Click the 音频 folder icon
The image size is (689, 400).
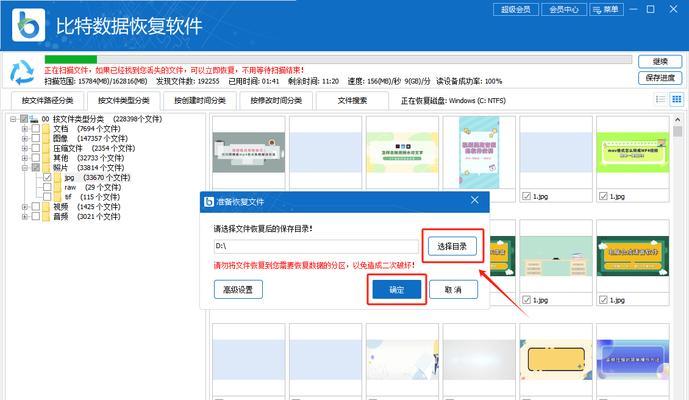46,216
